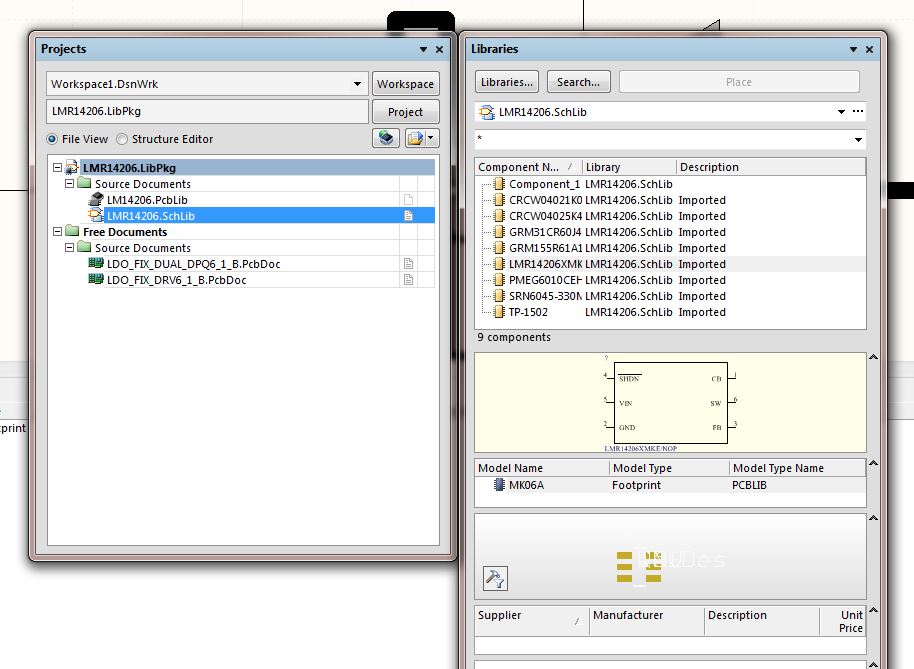Click the Component_1 component icon

pyautogui.click(x=499, y=184)
